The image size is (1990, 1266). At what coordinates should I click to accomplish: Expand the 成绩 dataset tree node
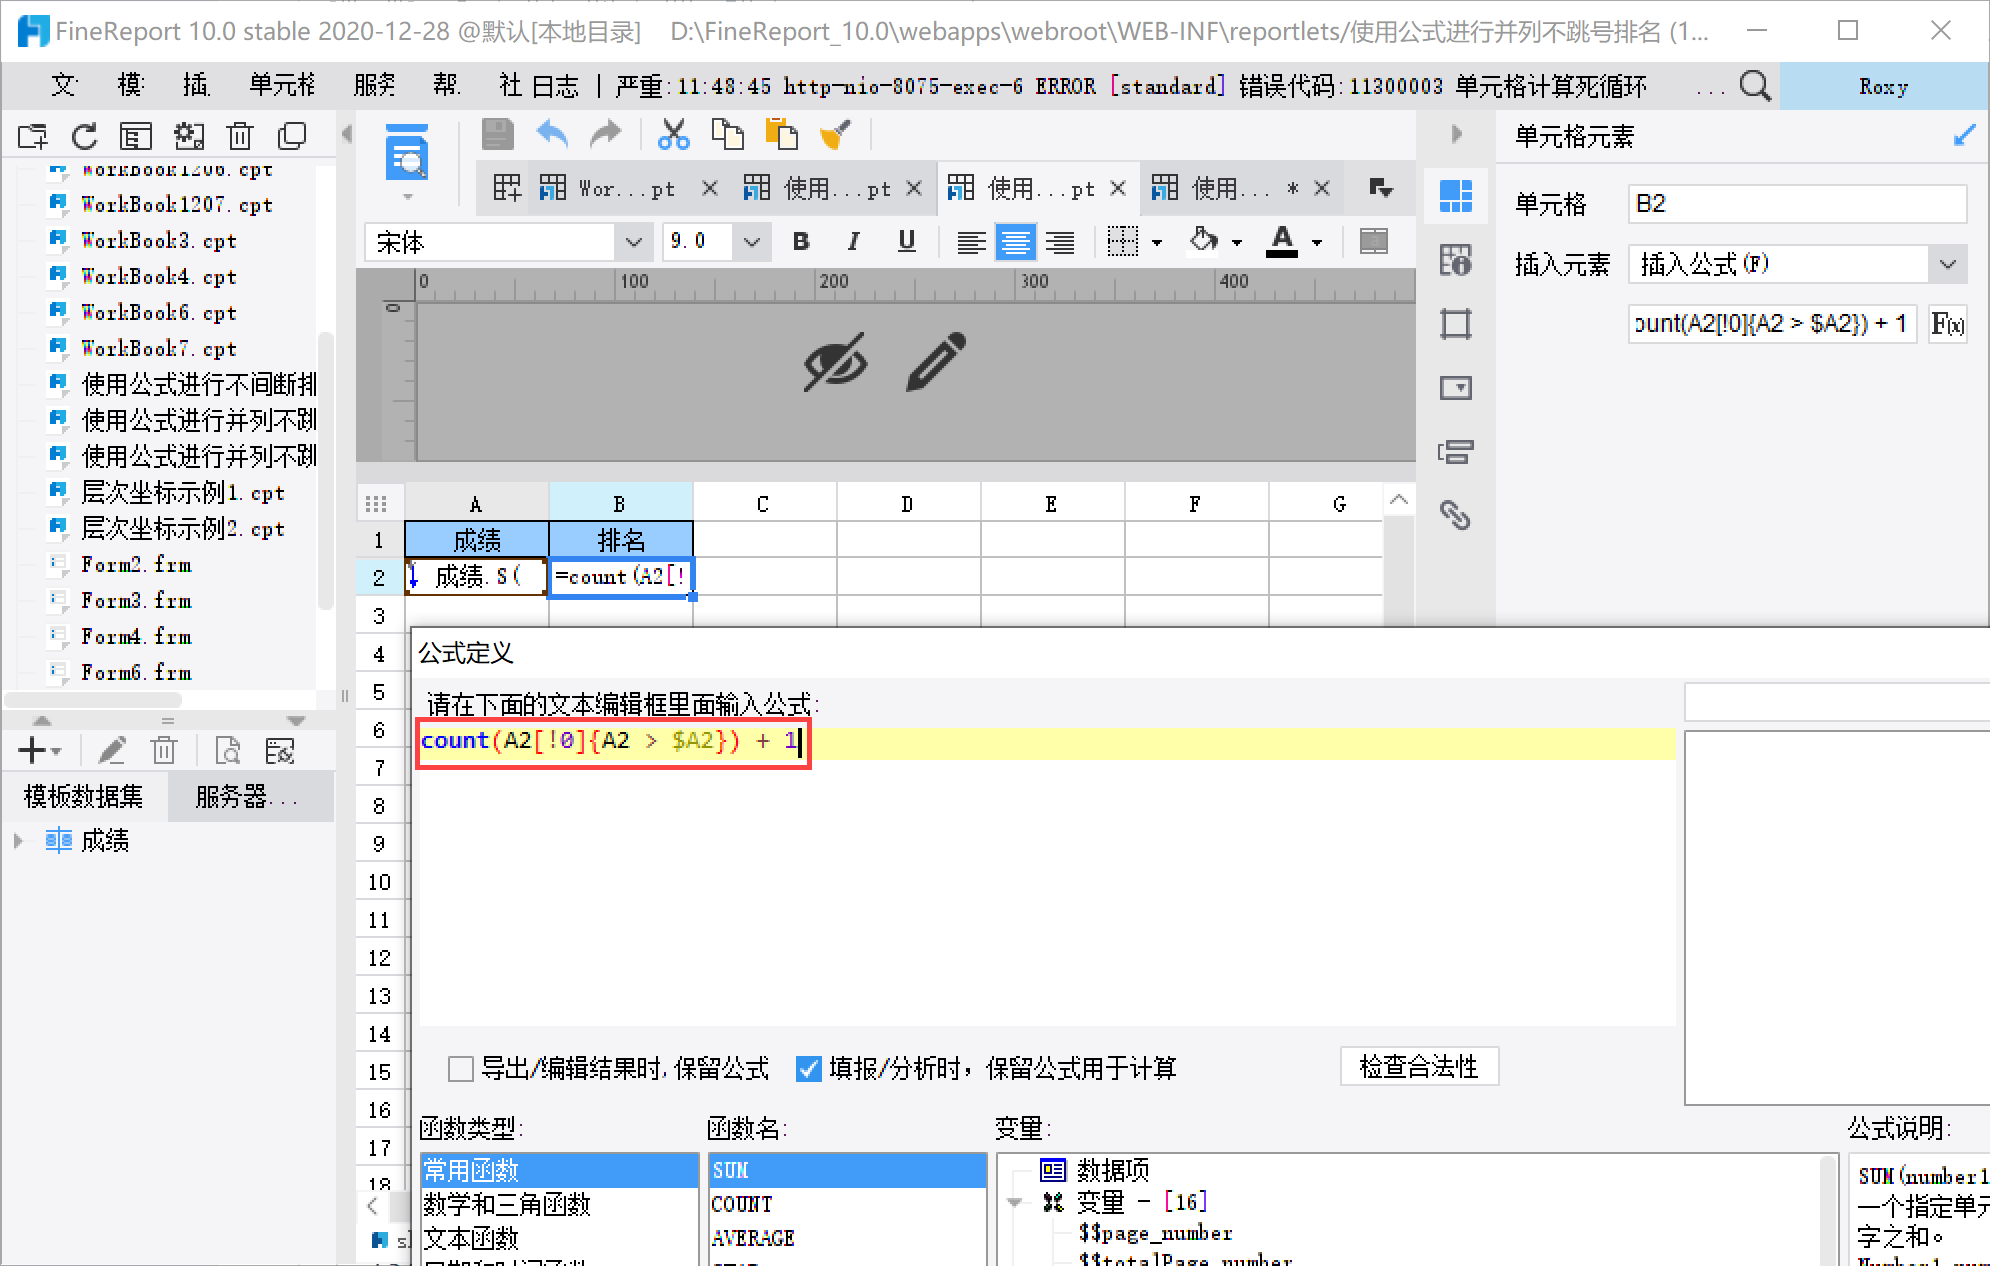coord(18,841)
